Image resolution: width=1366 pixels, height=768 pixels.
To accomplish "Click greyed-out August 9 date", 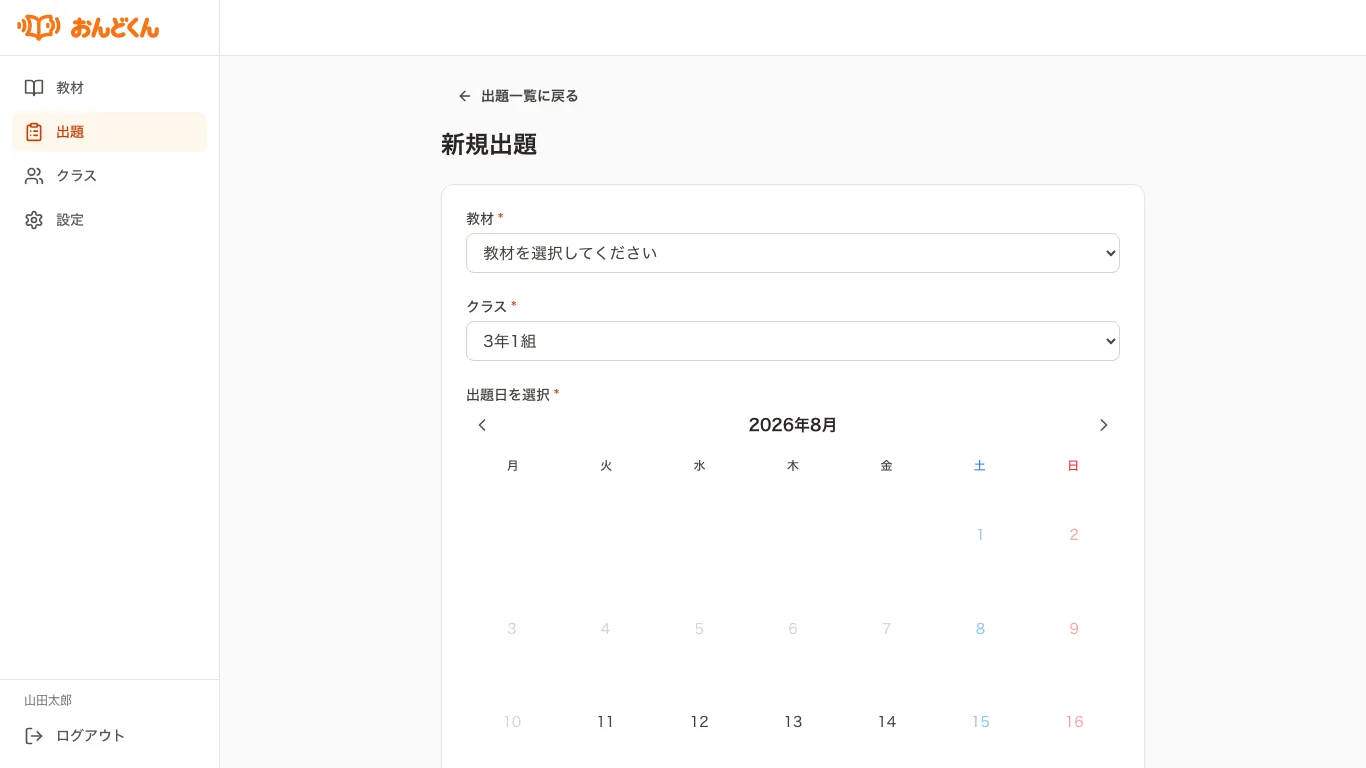I will click(x=1074, y=629).
